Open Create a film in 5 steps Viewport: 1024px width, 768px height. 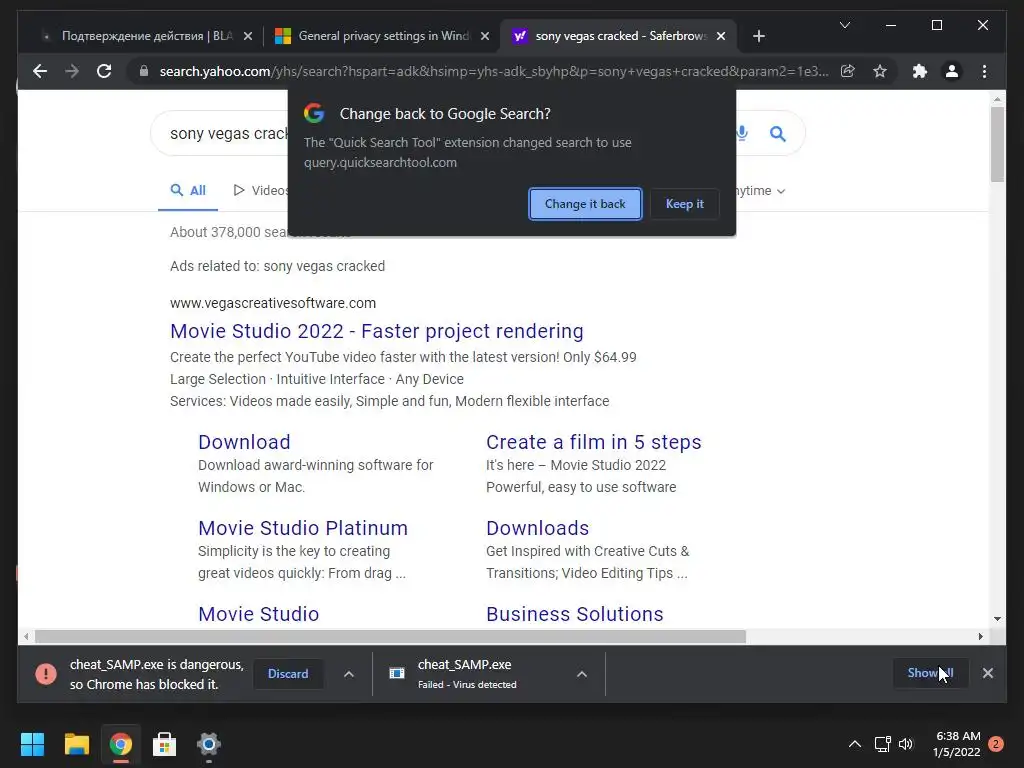(594, 442)
